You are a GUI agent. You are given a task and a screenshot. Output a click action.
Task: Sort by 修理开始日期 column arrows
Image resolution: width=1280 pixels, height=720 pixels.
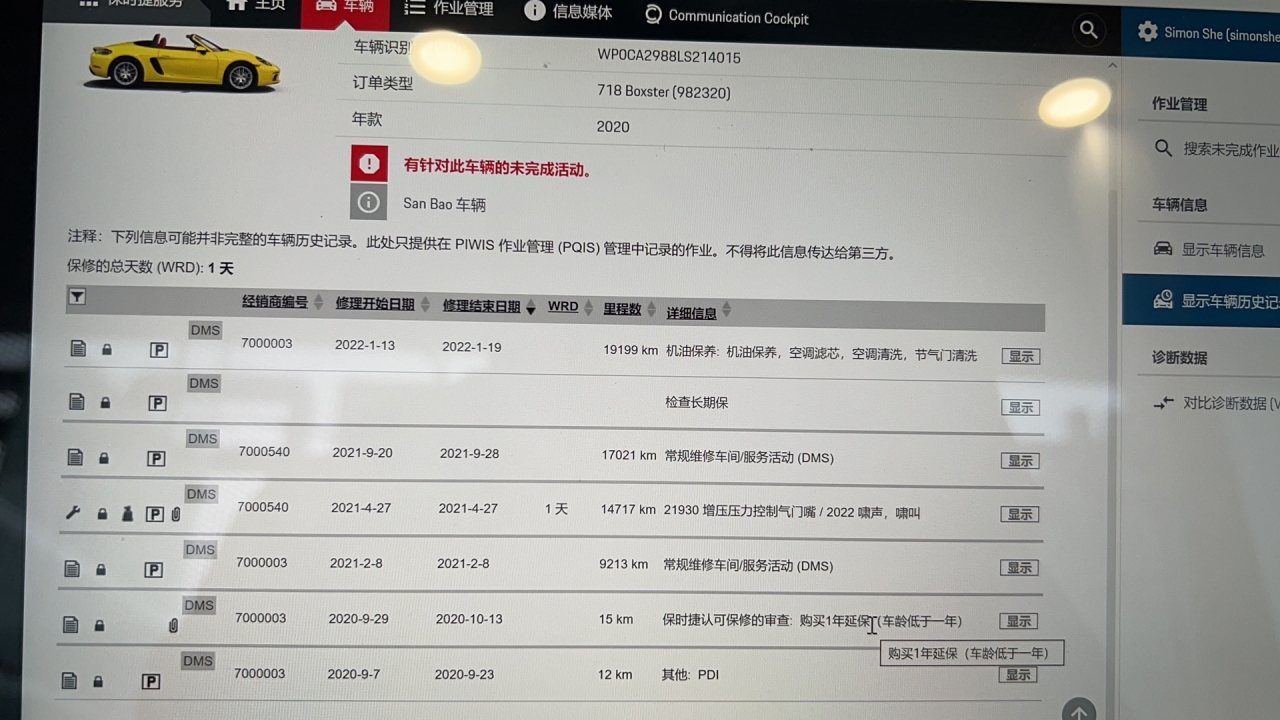tap(425, 304)
